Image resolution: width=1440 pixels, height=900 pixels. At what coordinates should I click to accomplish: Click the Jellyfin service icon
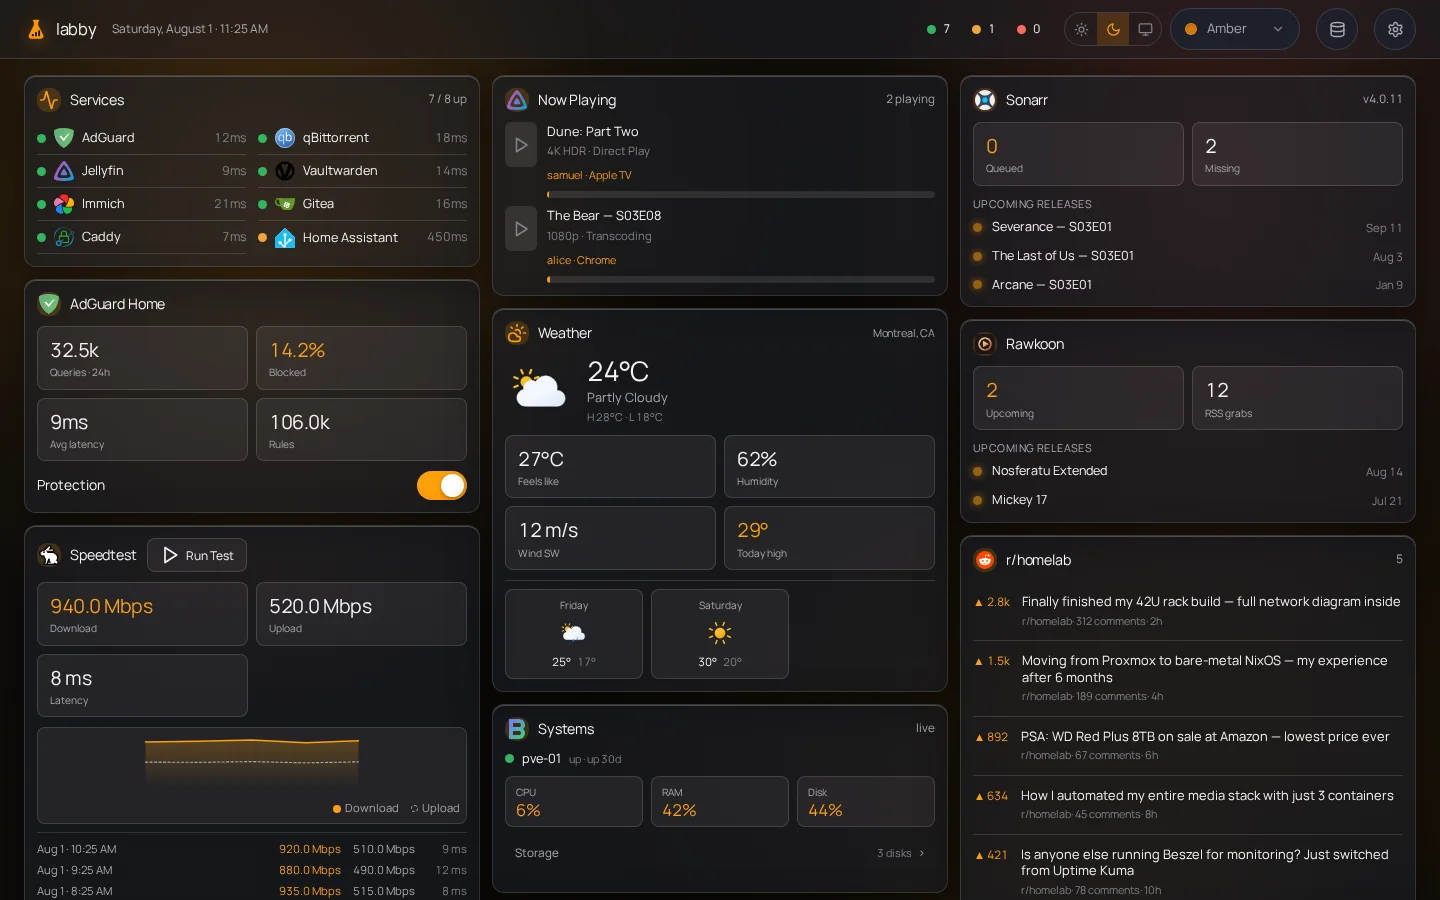[x=64, y=171]
